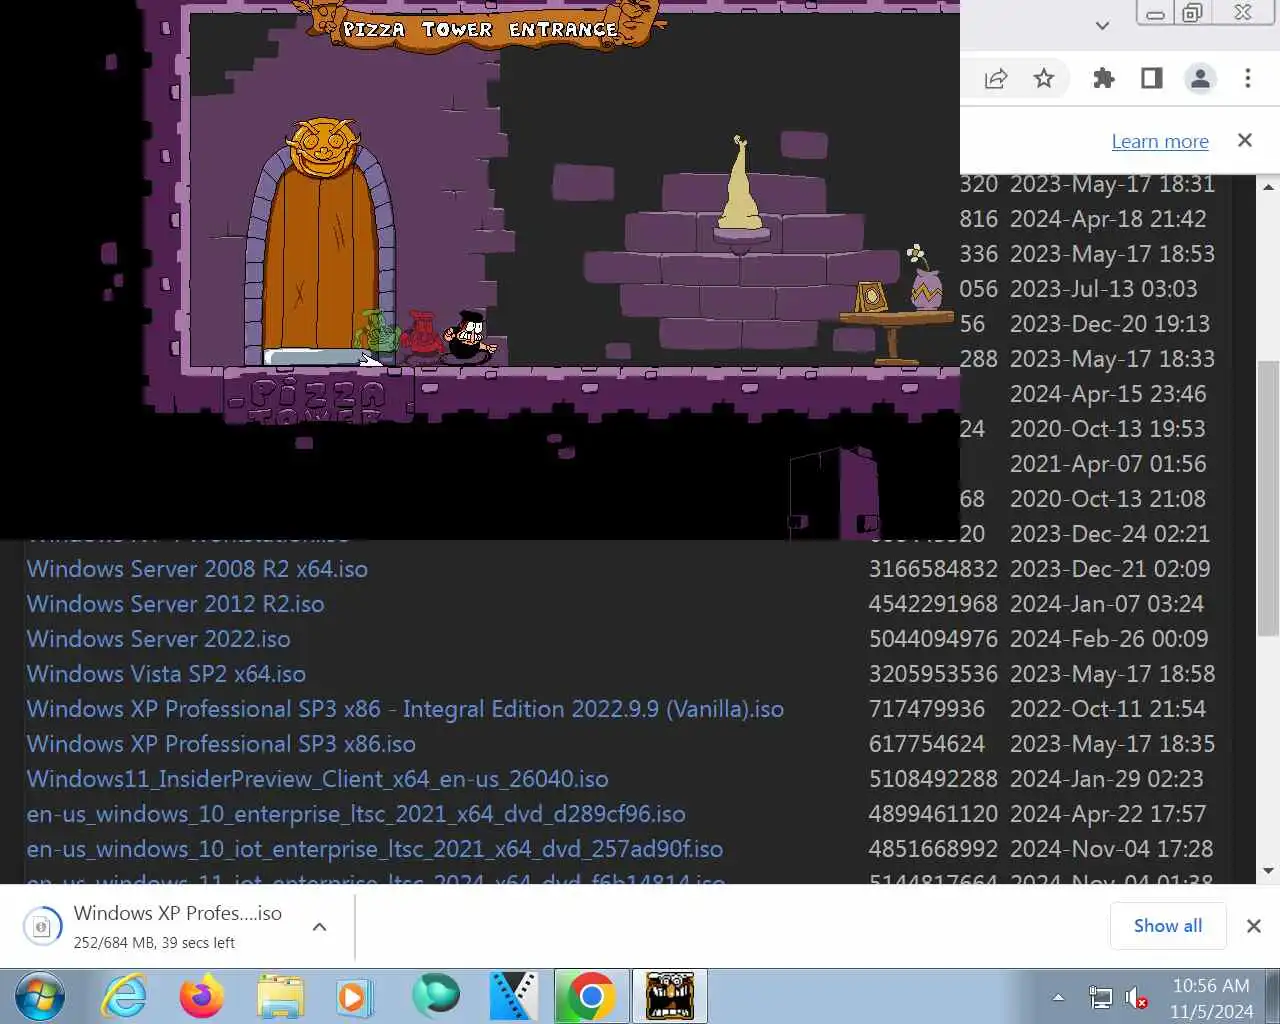Click date 2024-Jan-29 02:23
This screenshot has height=1024, width=1280.
[x=1107, y=779]
